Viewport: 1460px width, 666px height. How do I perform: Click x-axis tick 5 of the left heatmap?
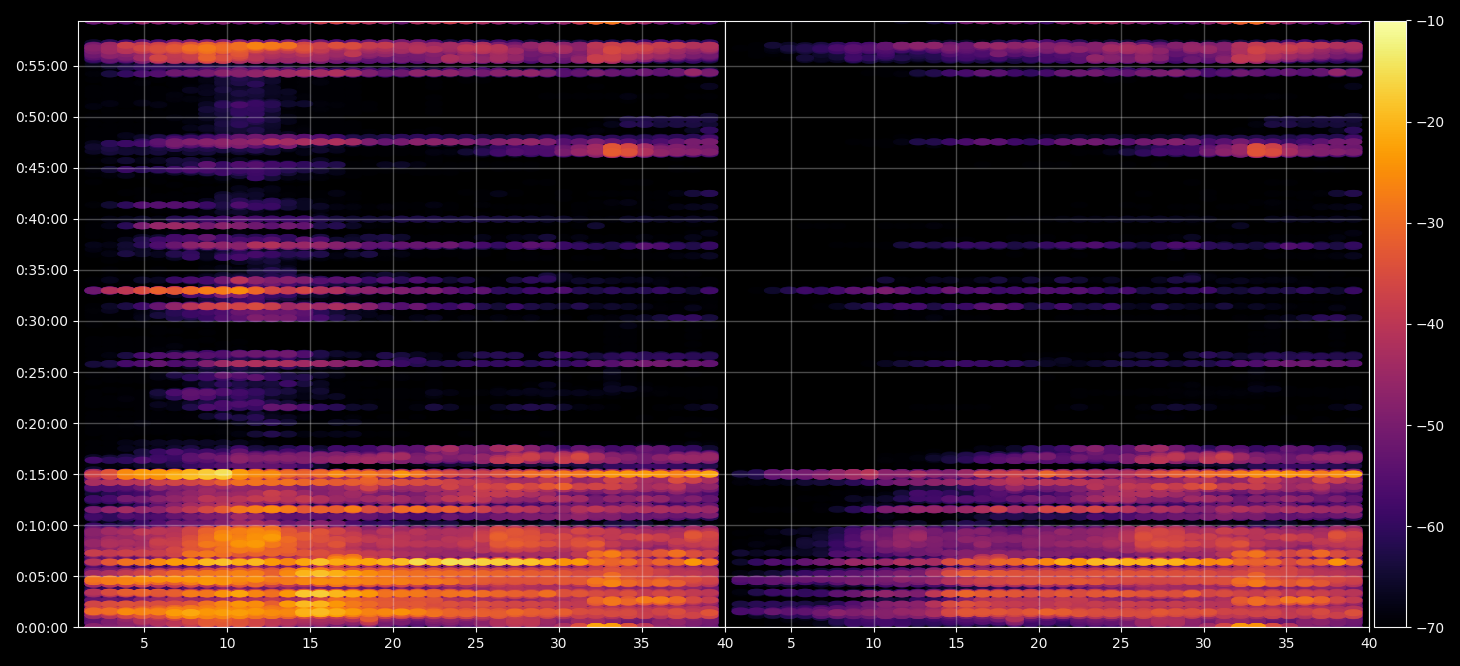click(x=144, y=643)
